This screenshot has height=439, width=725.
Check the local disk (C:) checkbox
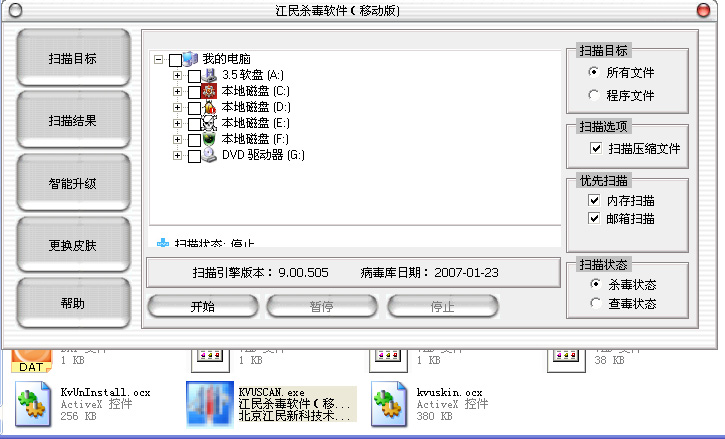point(194,92)
